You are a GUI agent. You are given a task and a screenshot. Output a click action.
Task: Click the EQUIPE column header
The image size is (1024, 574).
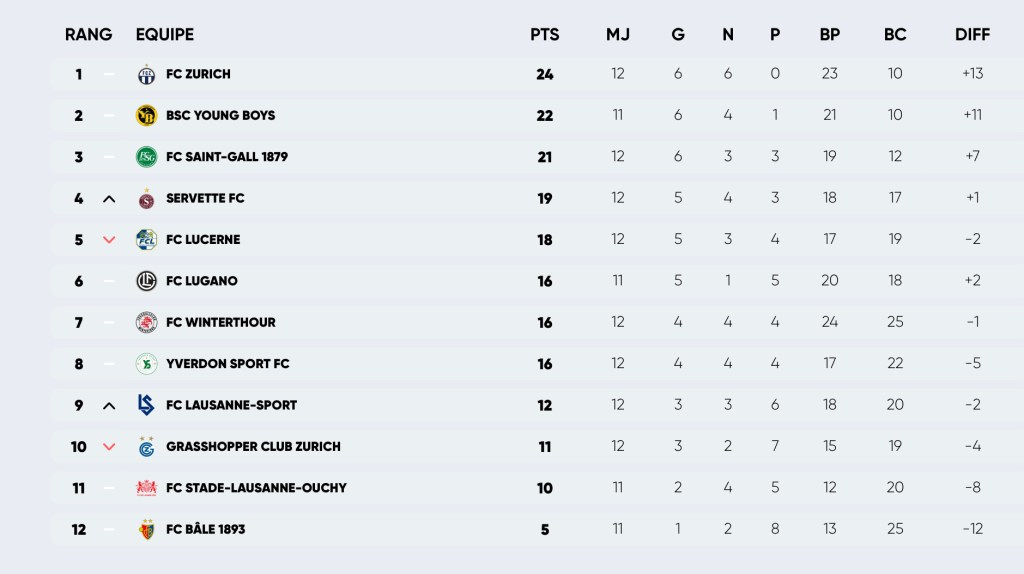coord(165,35)
